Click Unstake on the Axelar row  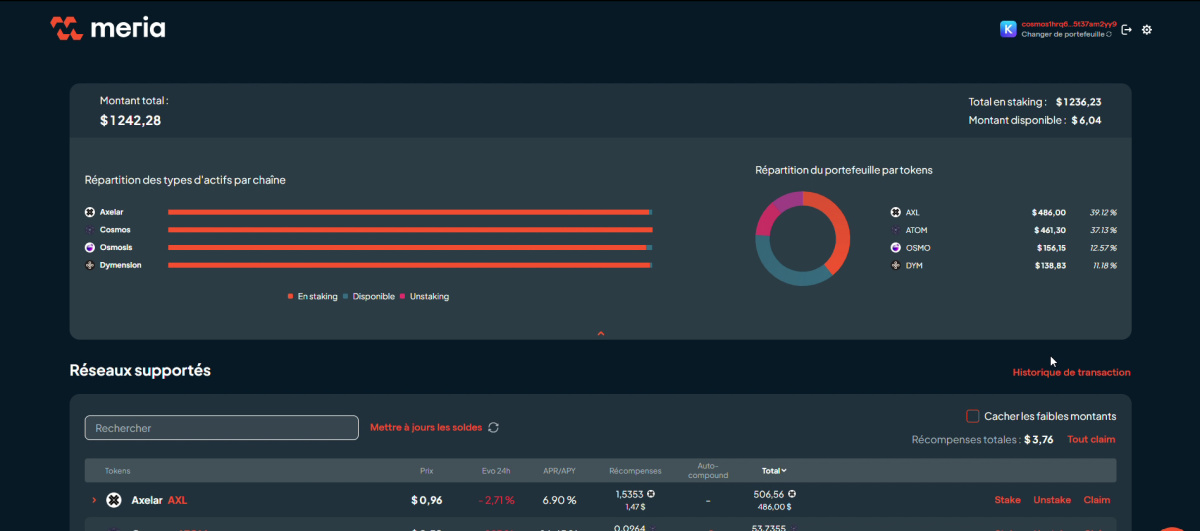tap(1052, 500)
